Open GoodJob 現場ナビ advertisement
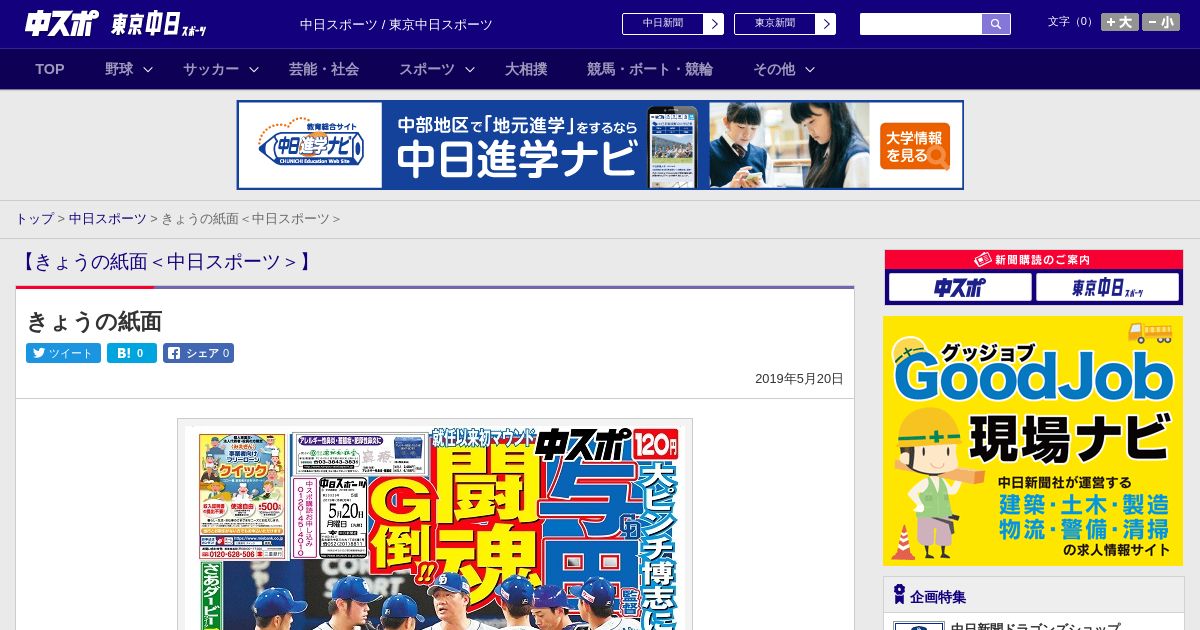Screen dimensions: 1200x630 pos(1033,441)
